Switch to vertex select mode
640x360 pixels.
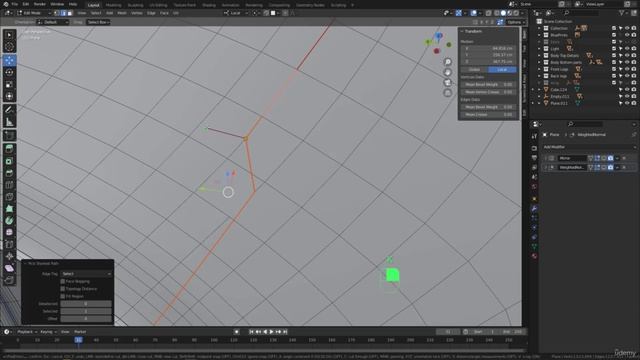[57, 13]
